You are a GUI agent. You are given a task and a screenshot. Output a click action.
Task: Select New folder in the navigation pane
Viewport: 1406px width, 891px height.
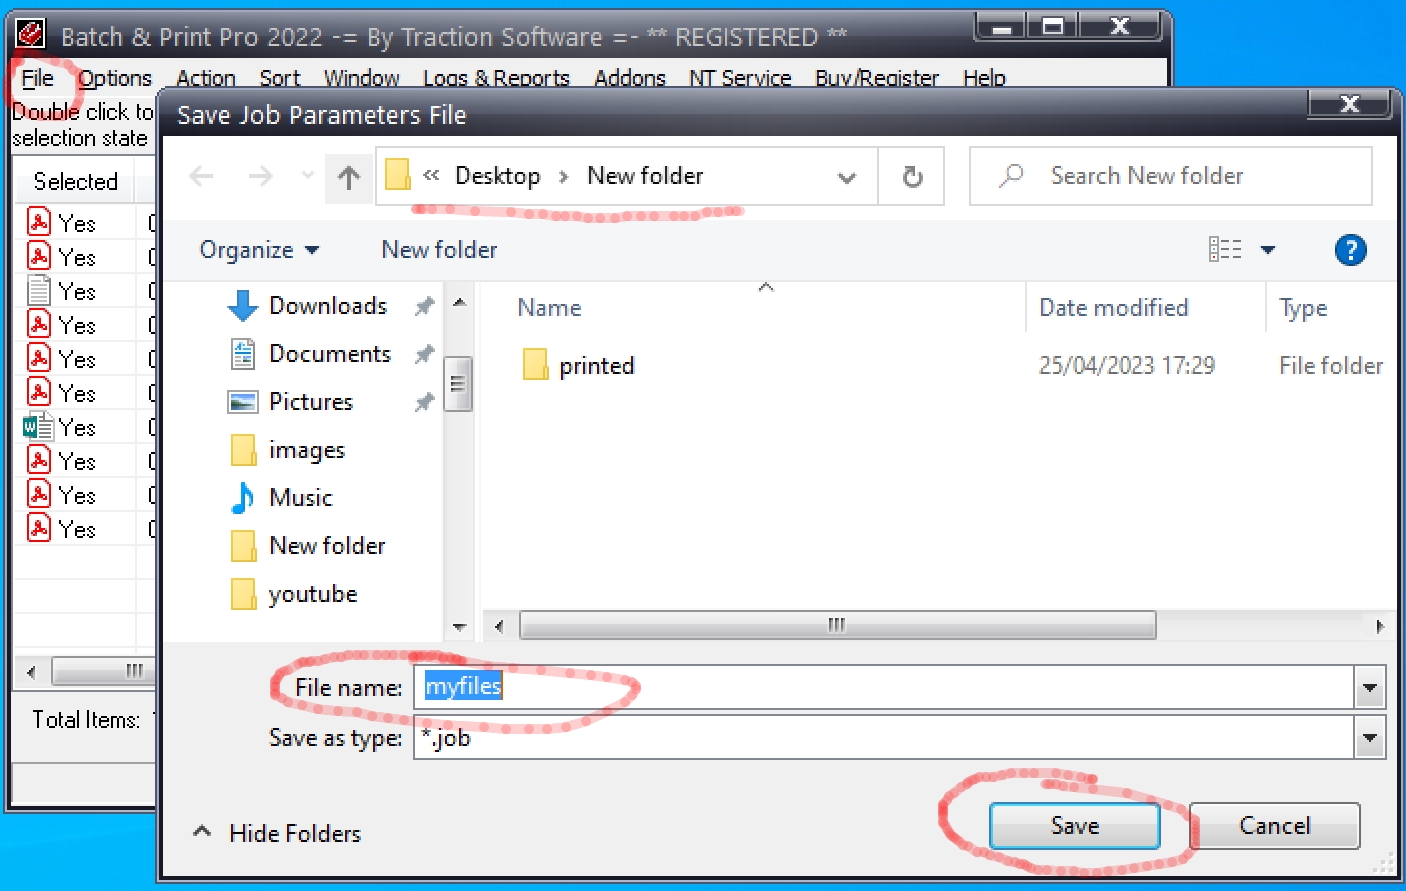[x=327, y=546]
